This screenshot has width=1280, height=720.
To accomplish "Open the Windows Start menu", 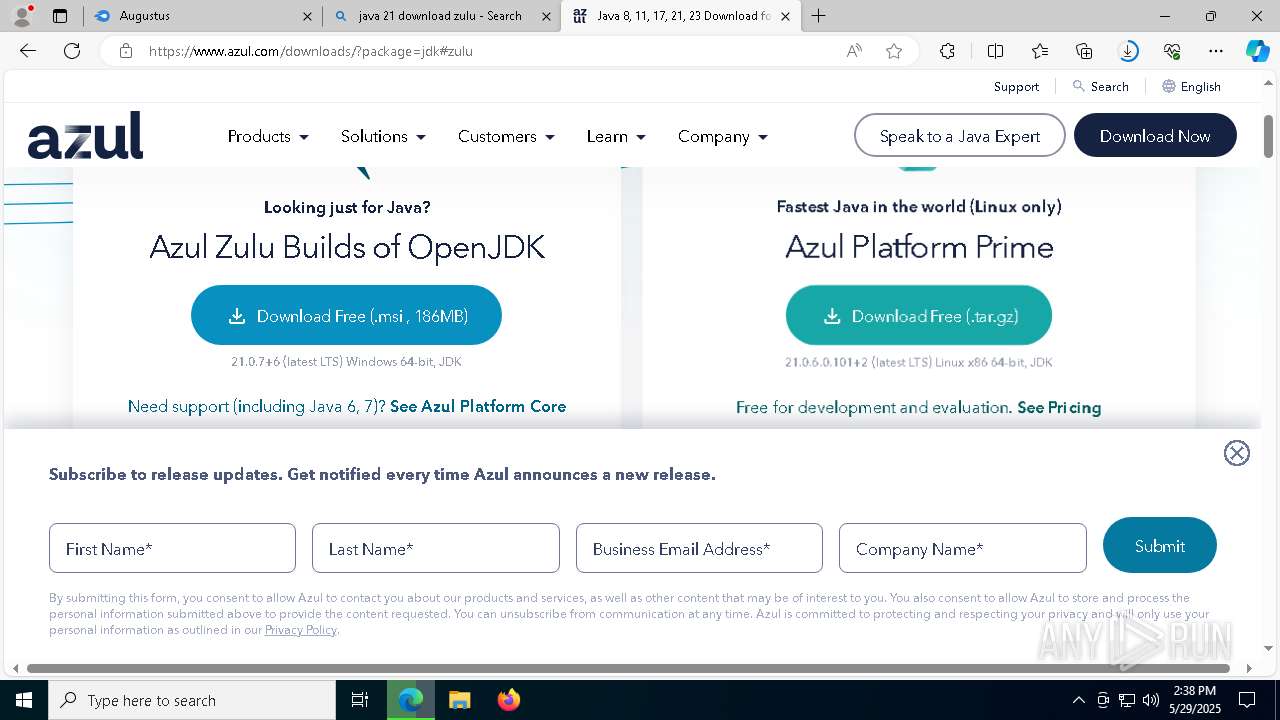I will (23, 700).
